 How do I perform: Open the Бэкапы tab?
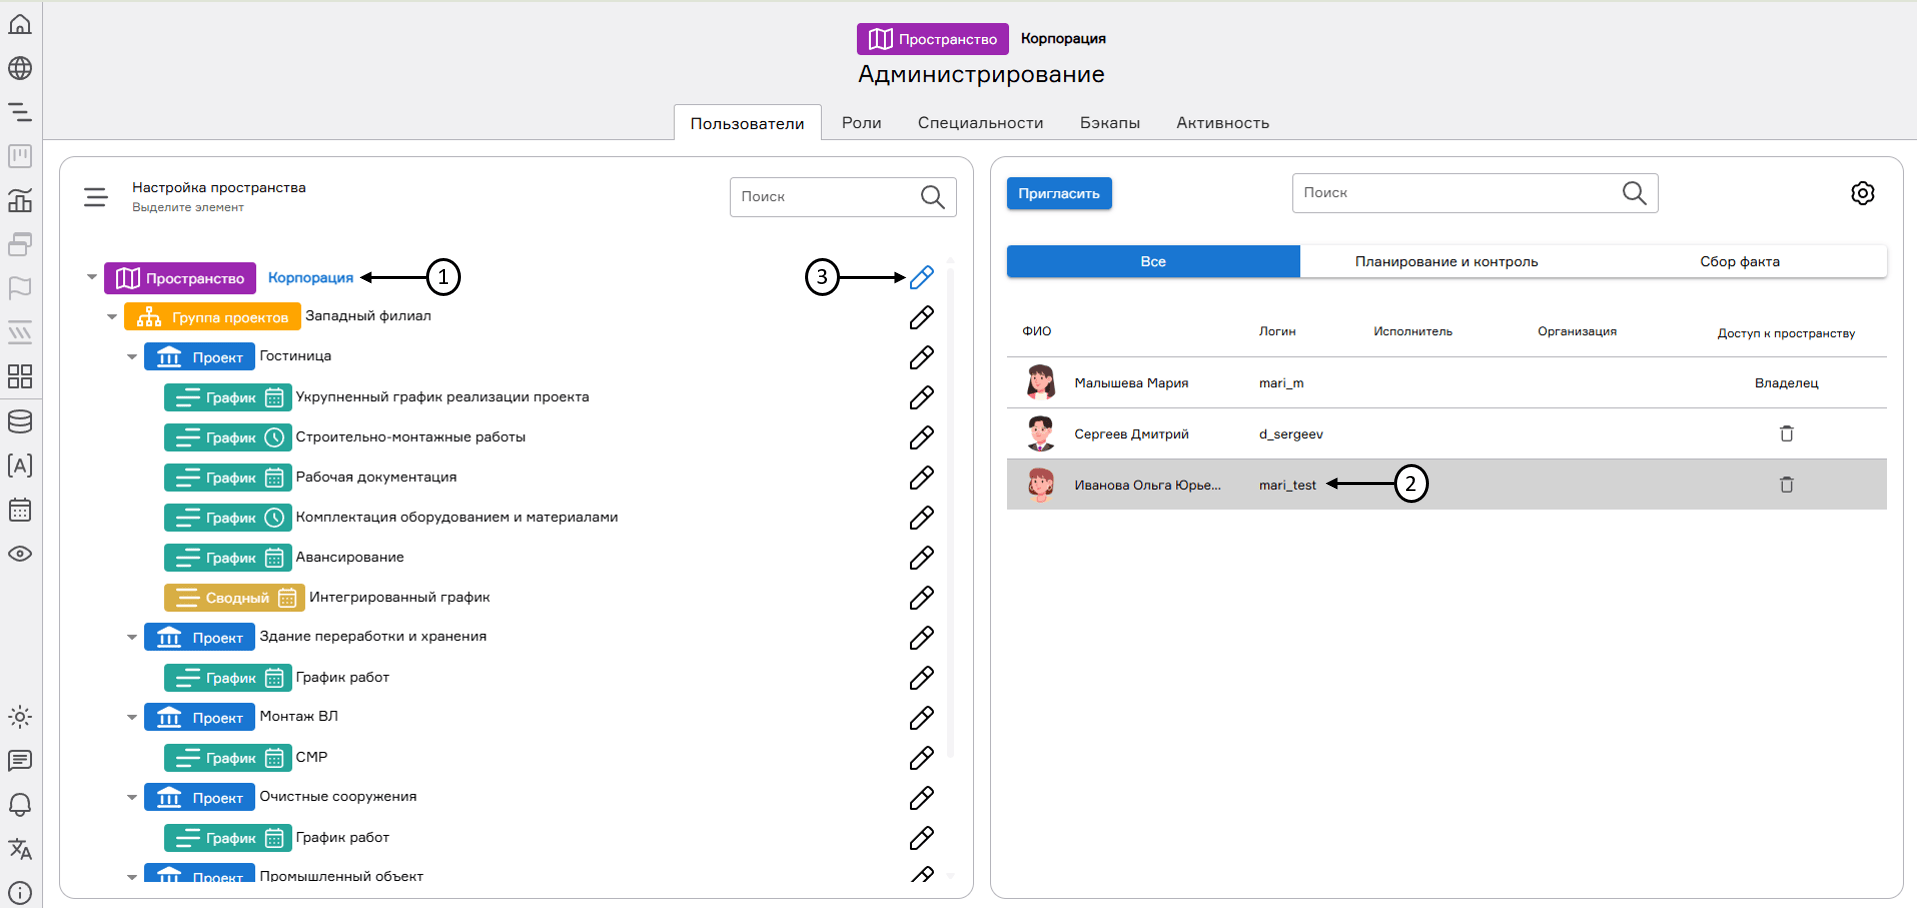click(1109, 123)
